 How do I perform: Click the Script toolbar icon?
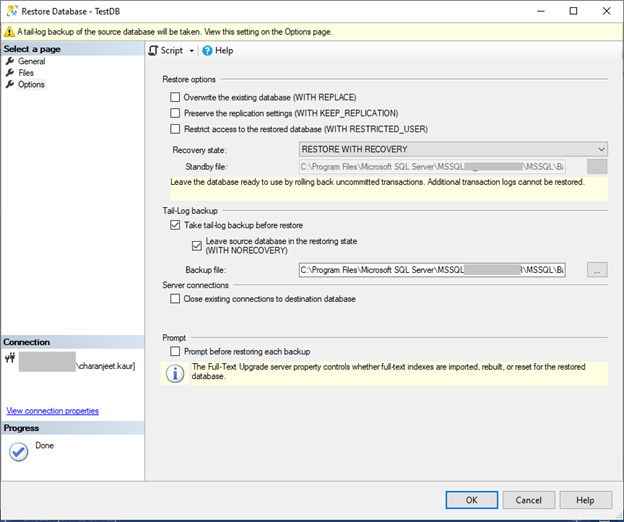(153, 50)
